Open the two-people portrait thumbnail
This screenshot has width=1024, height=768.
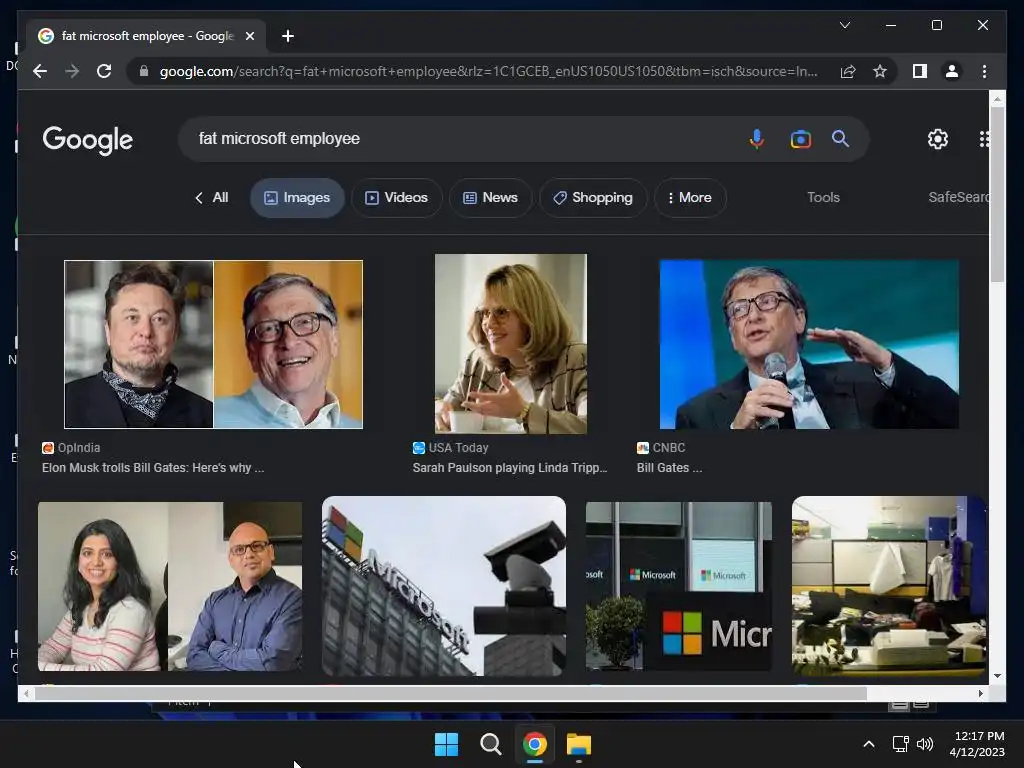pyautogui.click(x=170, y=586)
